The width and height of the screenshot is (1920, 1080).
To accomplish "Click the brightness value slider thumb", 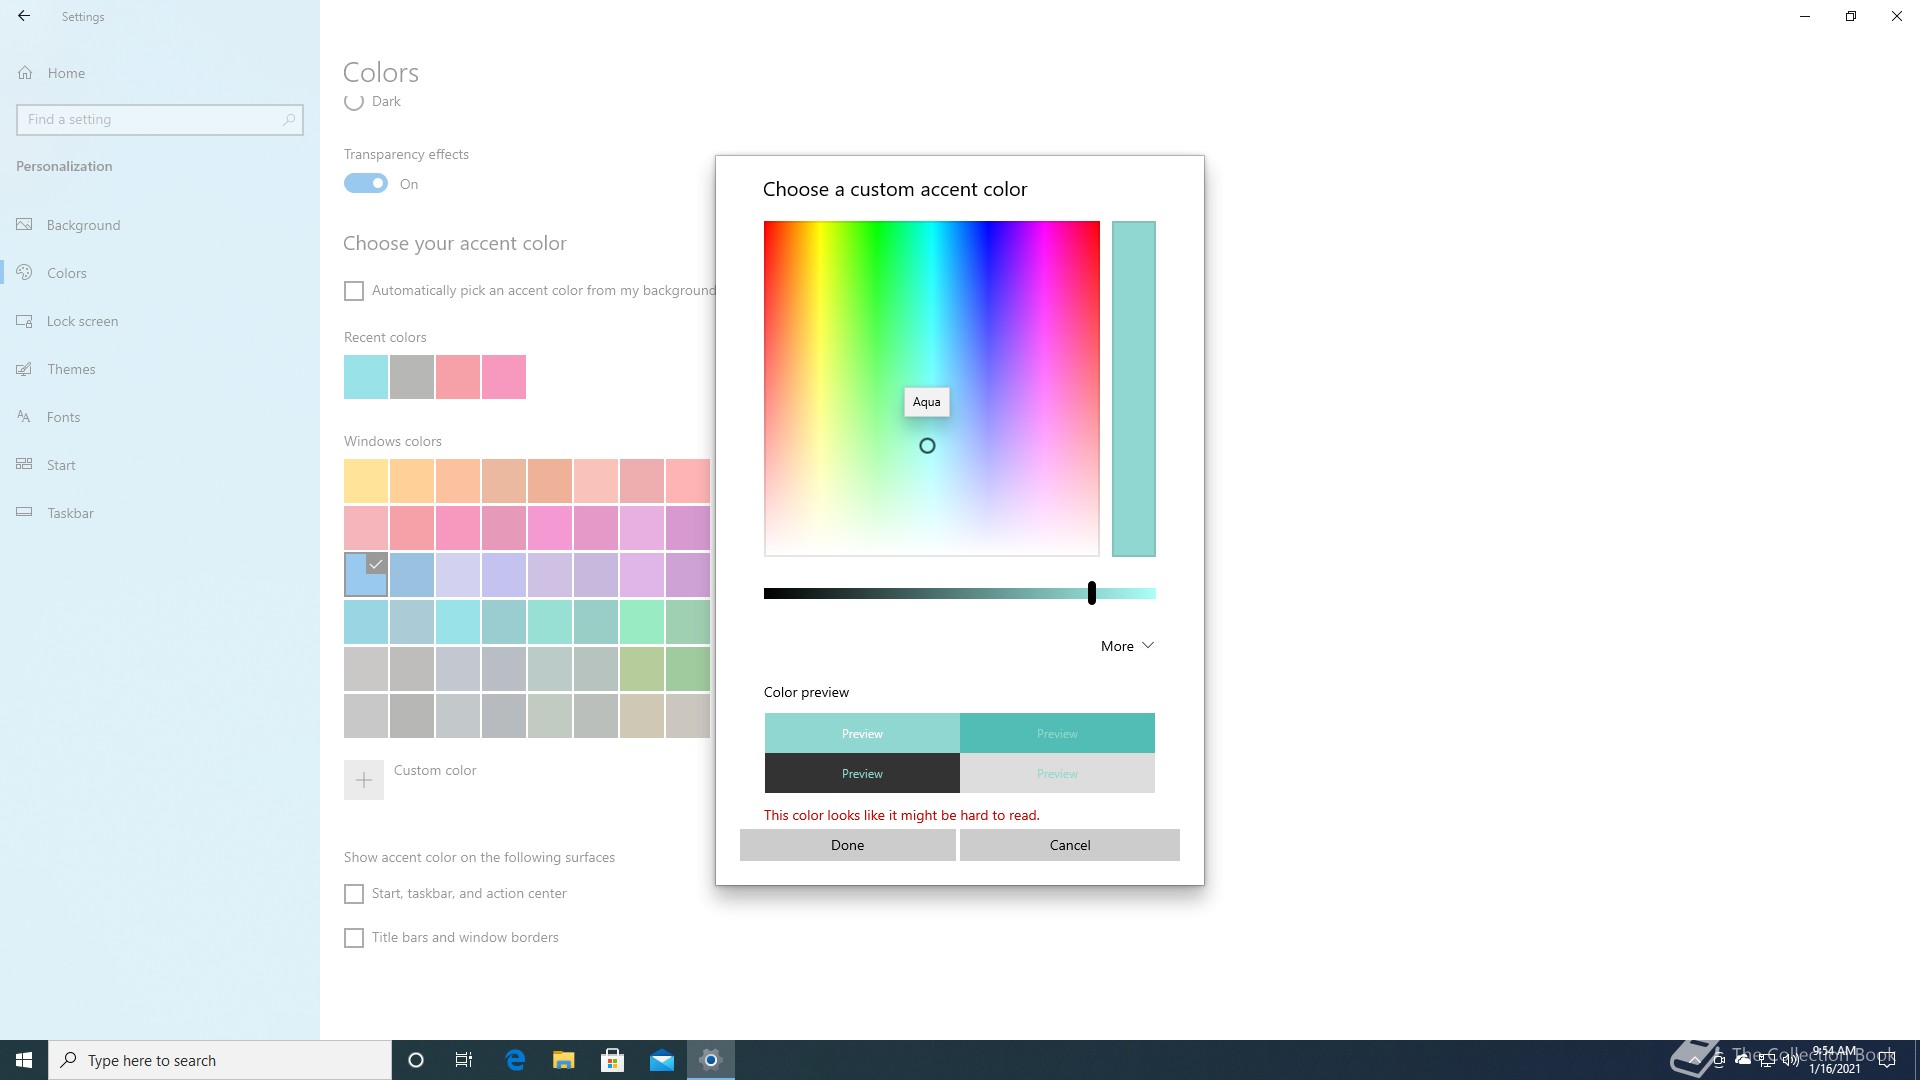I will coord(1092,593).
